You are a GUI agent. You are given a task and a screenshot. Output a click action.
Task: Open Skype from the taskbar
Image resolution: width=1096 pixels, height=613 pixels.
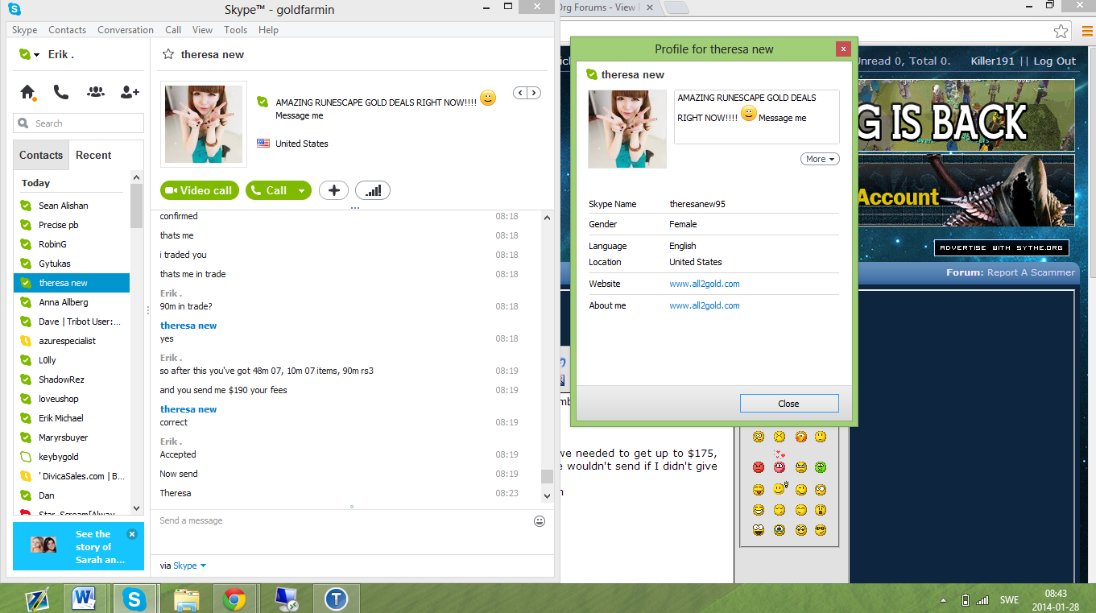pyautogui.click(x=134, y=599)
